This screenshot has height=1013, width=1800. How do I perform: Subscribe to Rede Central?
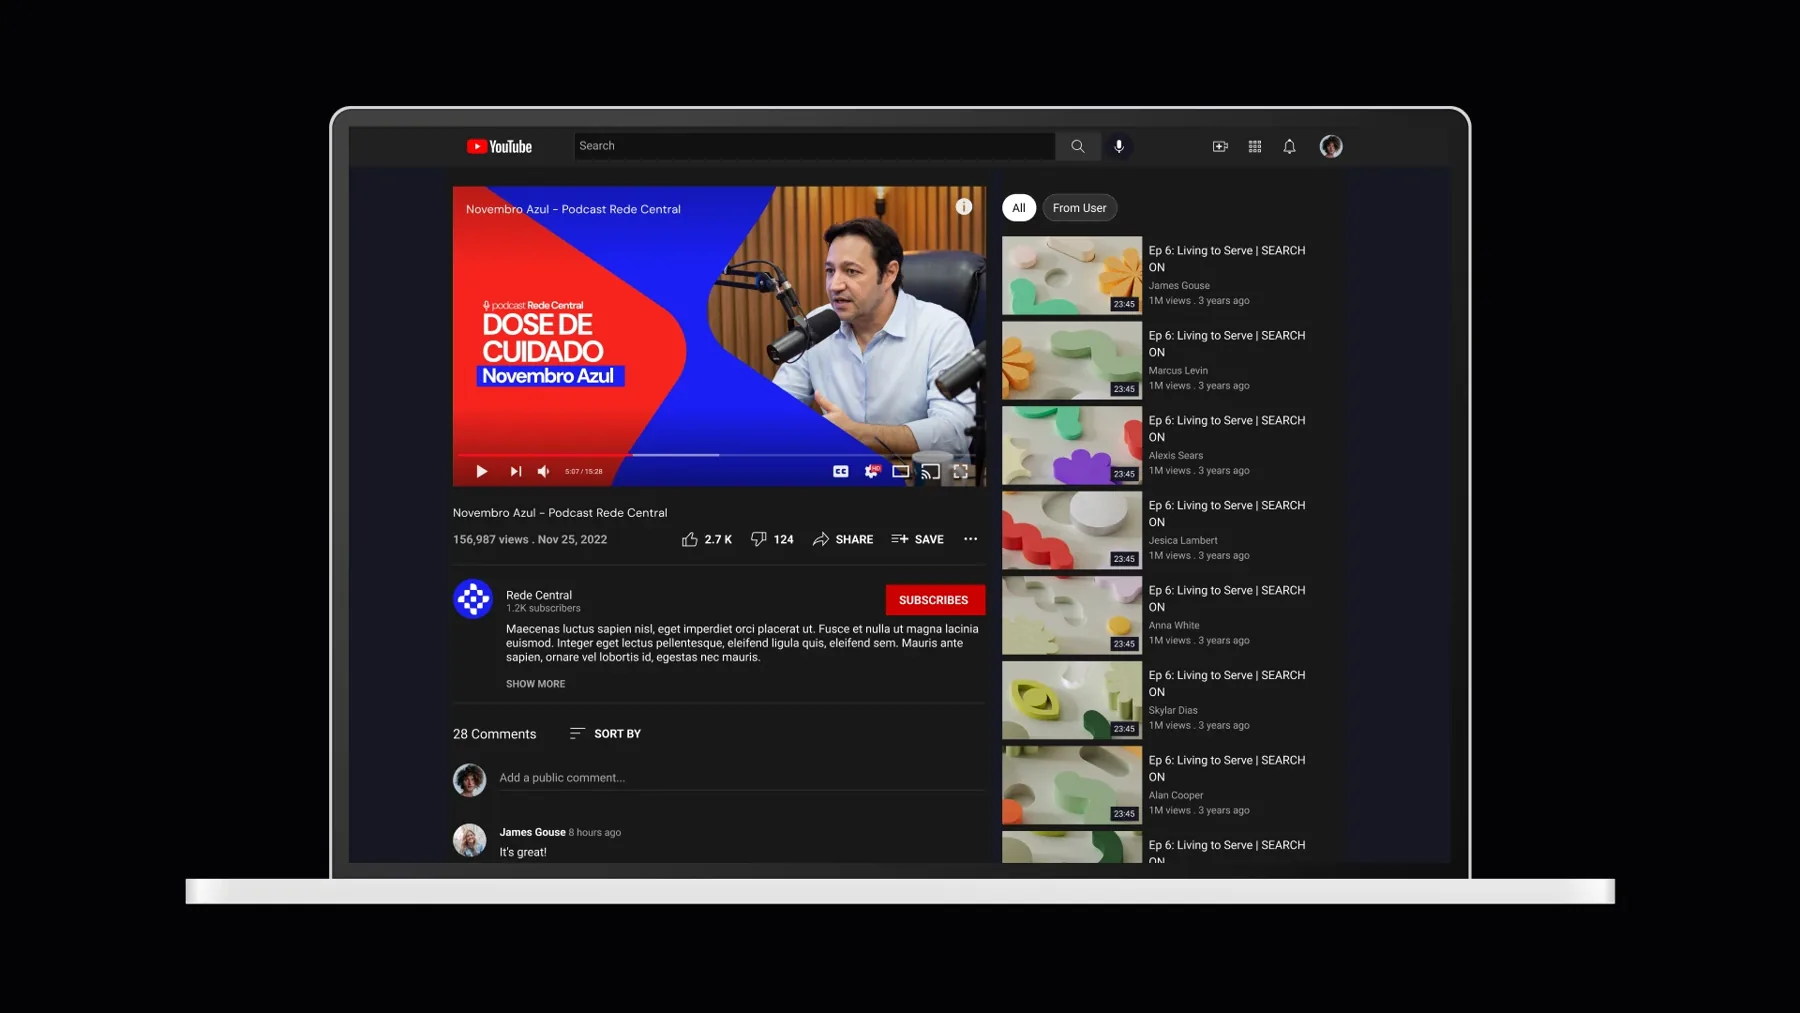934,600
